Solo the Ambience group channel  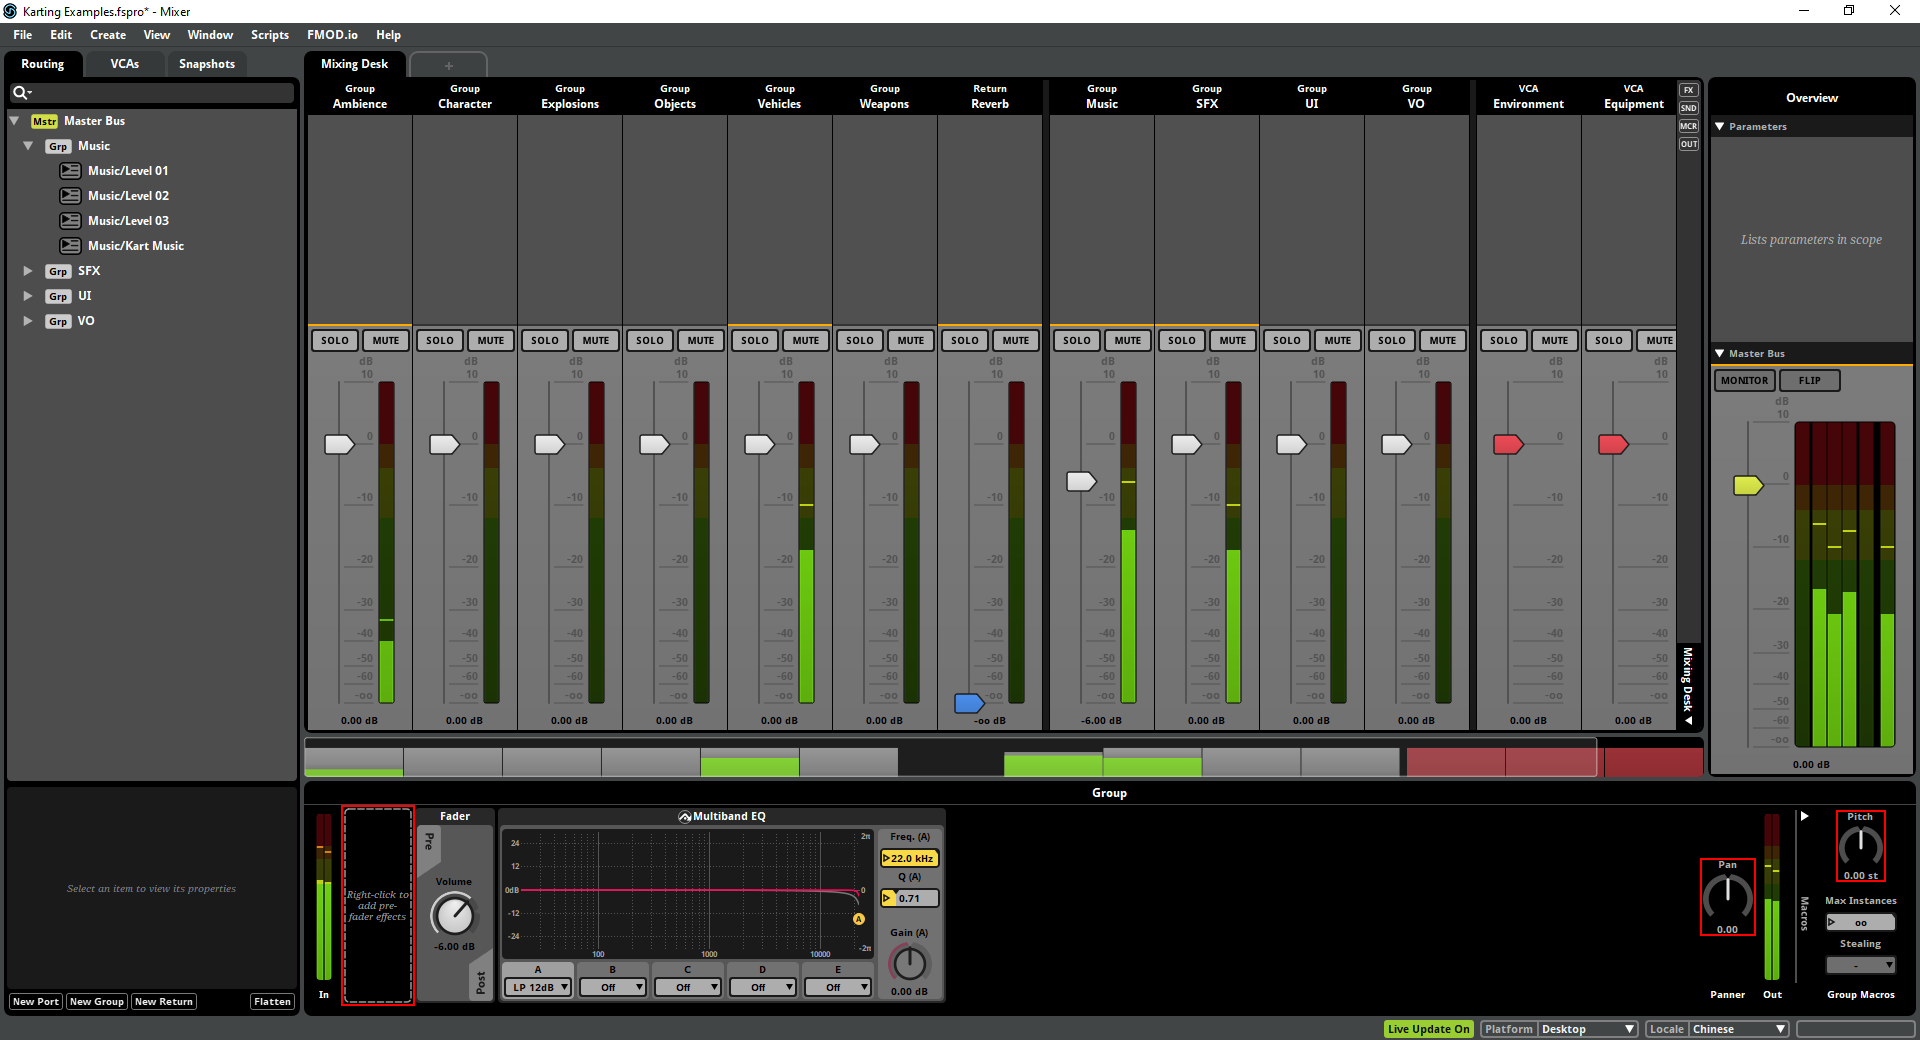coord(334,340)
